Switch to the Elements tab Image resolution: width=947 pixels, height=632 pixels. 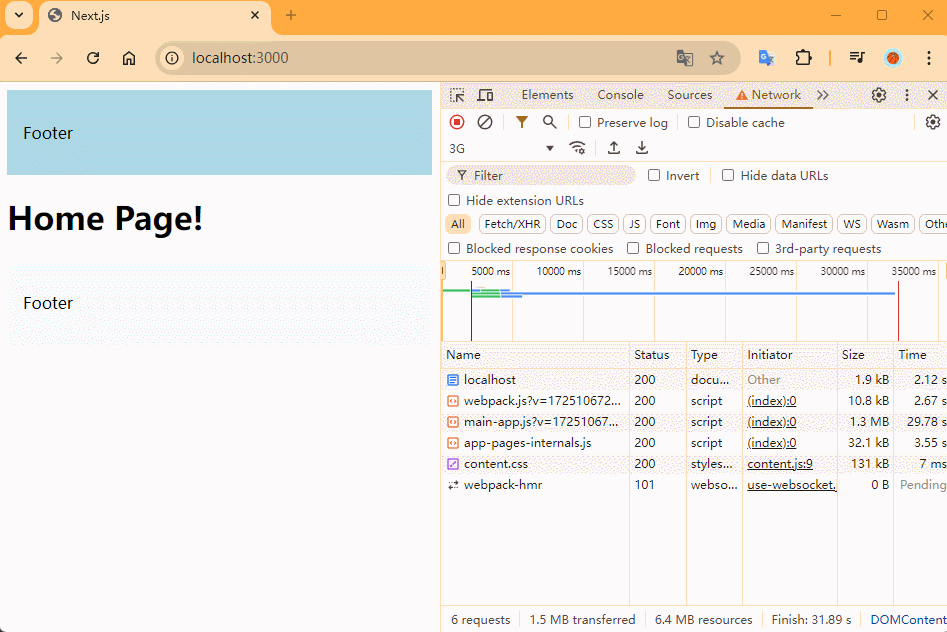[547, 95]
